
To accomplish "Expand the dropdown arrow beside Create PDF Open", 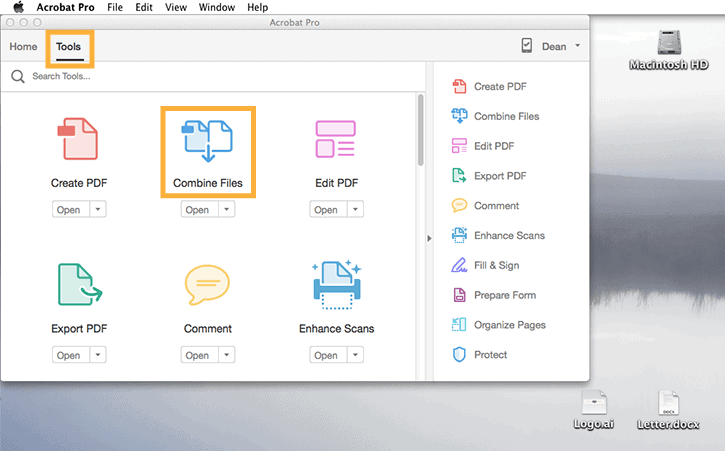I will 98,209.
